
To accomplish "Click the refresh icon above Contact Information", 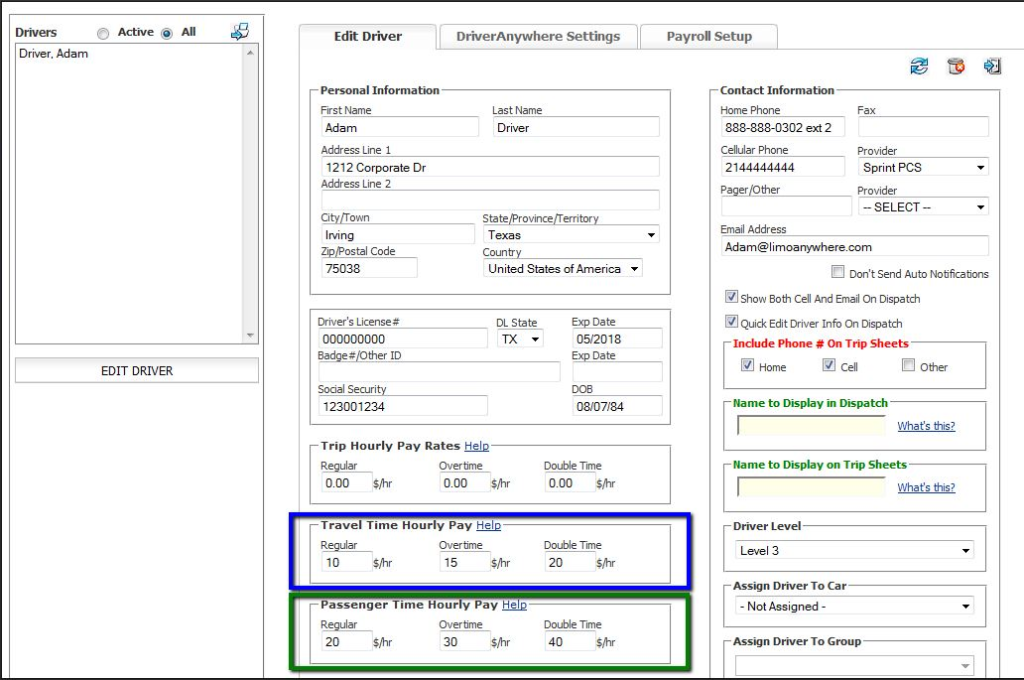I will coord(919,66).
